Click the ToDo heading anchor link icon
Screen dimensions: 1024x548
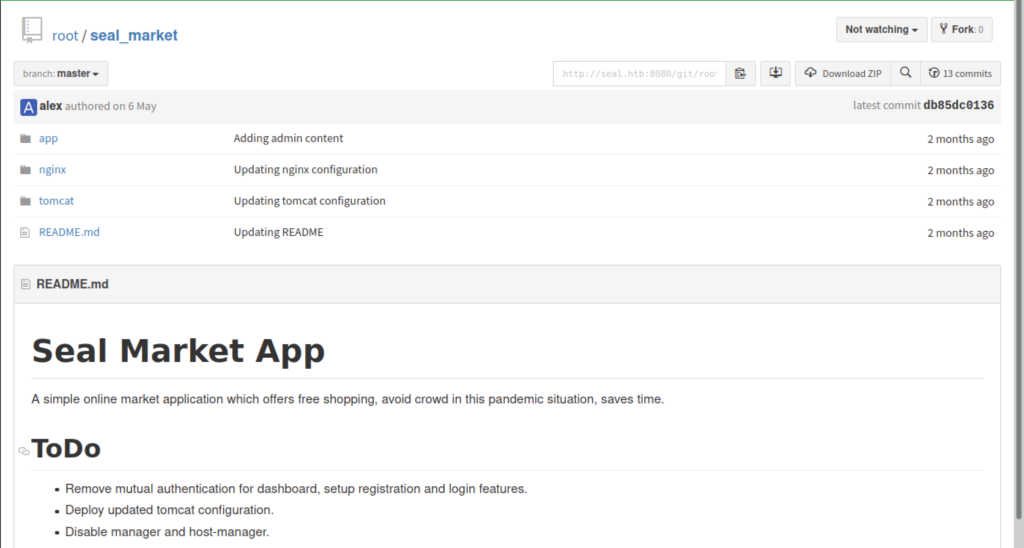pyautogui.click(x=24, y=451)
